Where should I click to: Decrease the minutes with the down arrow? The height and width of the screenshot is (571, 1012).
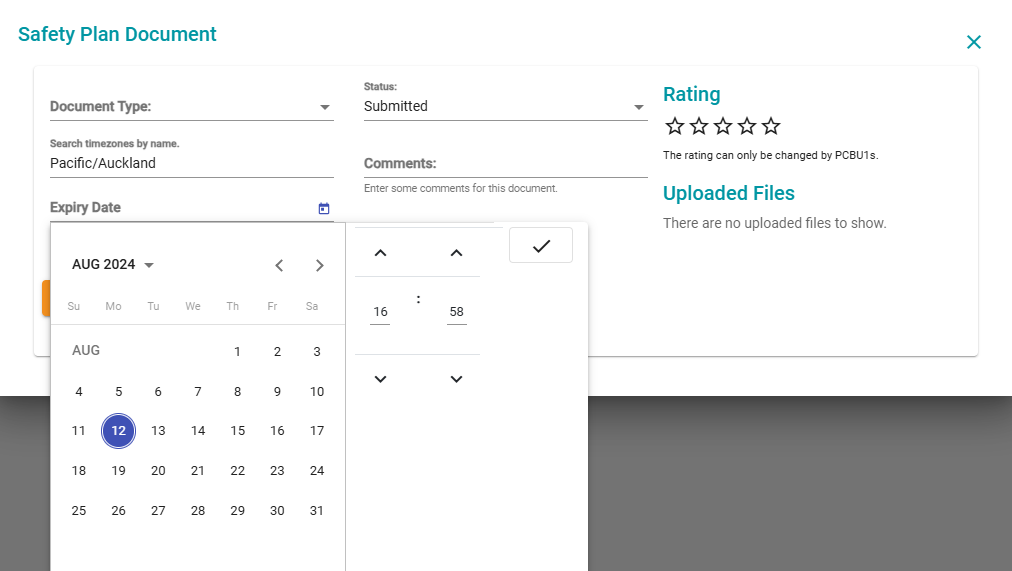(x=456, y=379)
